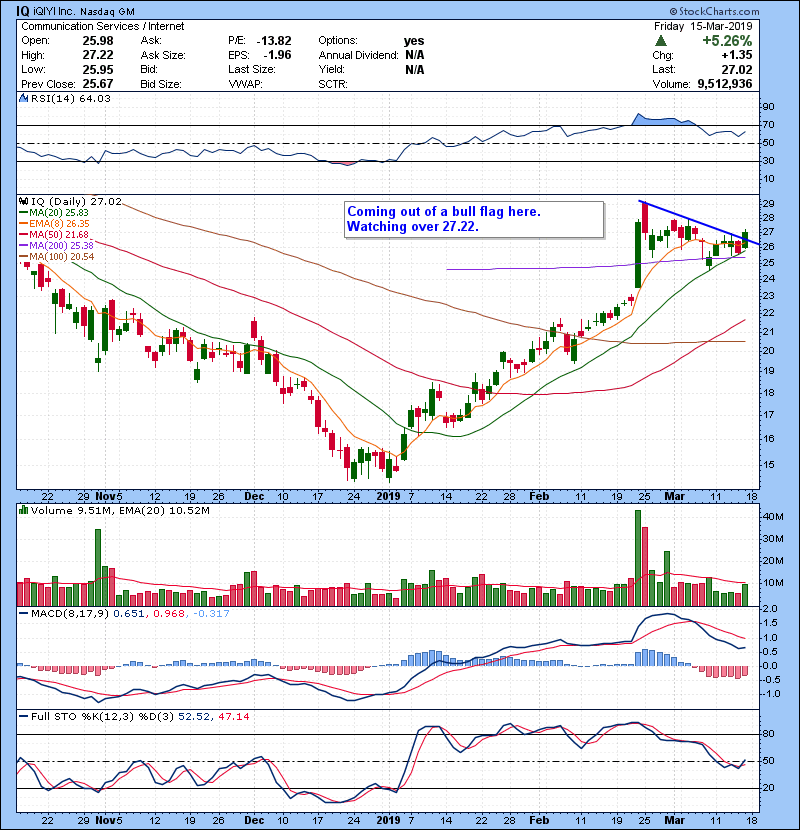The height and width of the screenshot is (830, 800).
Task: Click the Volume figure 9,512,936
Action: click(x=725, y=84)
